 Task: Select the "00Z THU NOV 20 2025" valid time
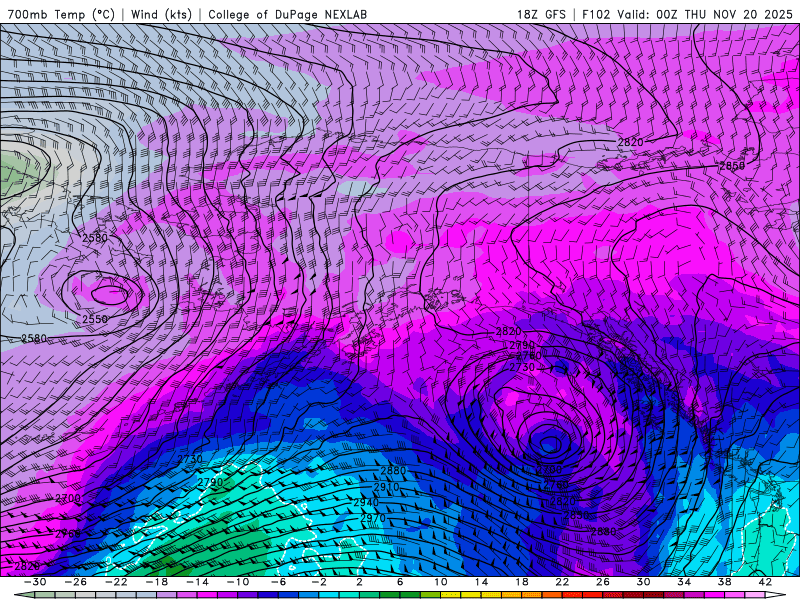pyautogui.click(x=724, y=15)
